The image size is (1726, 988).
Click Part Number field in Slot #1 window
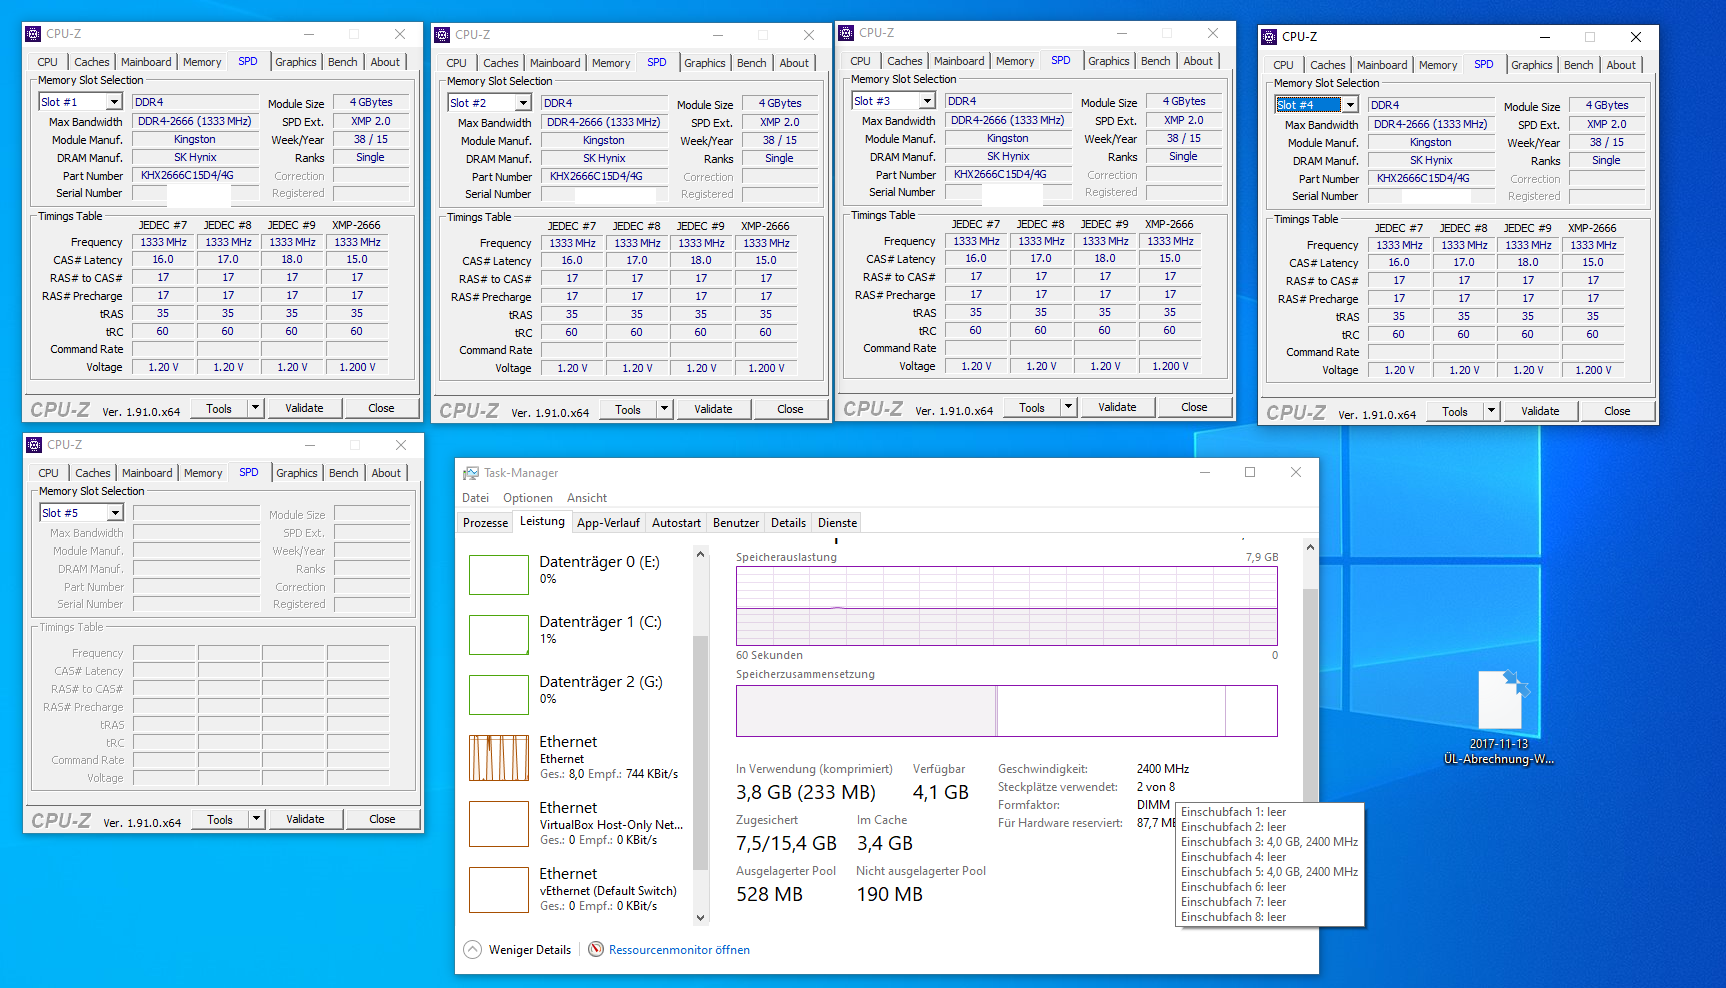[x=196, y=175]
